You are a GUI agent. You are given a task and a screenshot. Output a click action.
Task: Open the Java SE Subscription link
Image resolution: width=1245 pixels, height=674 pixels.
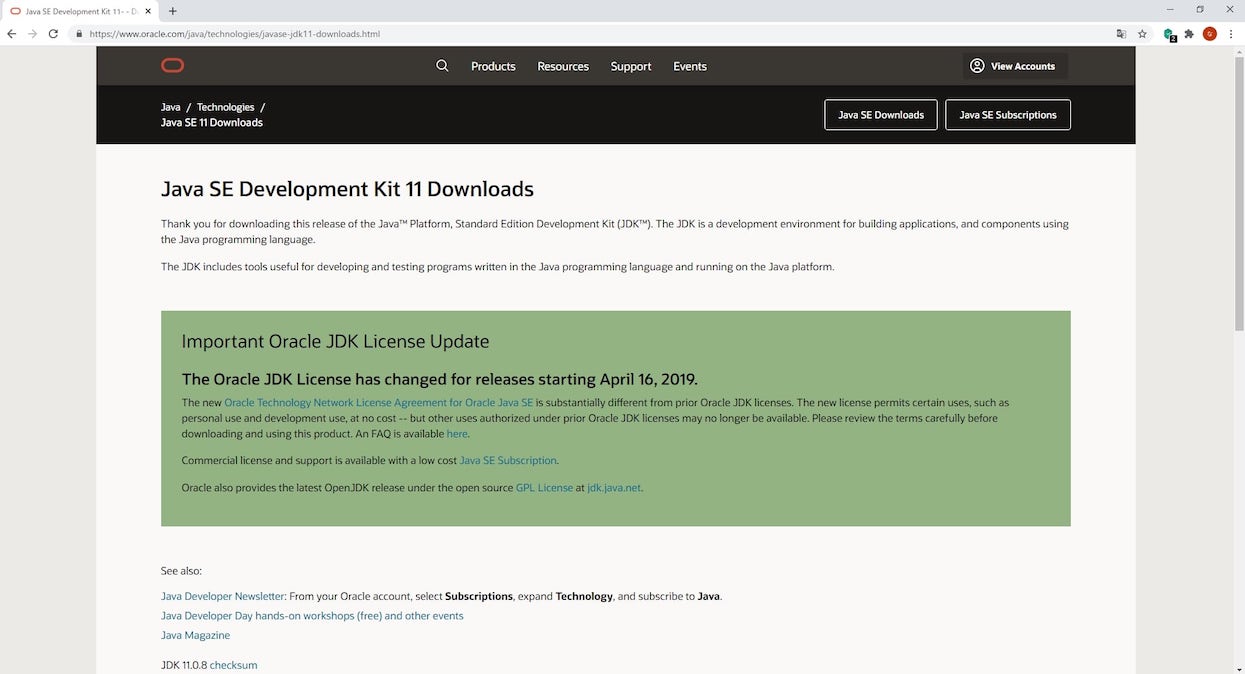click(508, 461)
